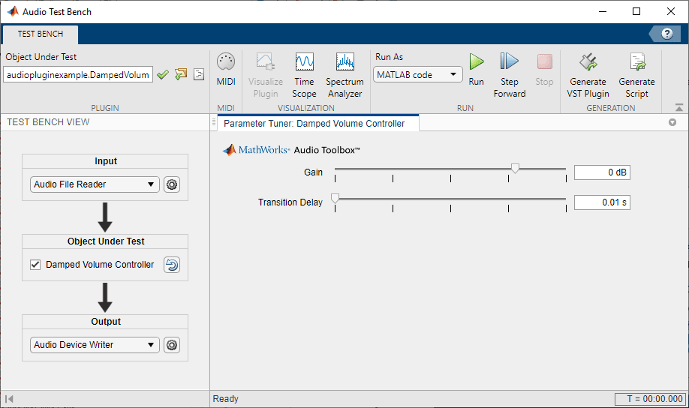This screenshot has width=689, height=408.
Task: Open the help question mark button
Action: 667,33
